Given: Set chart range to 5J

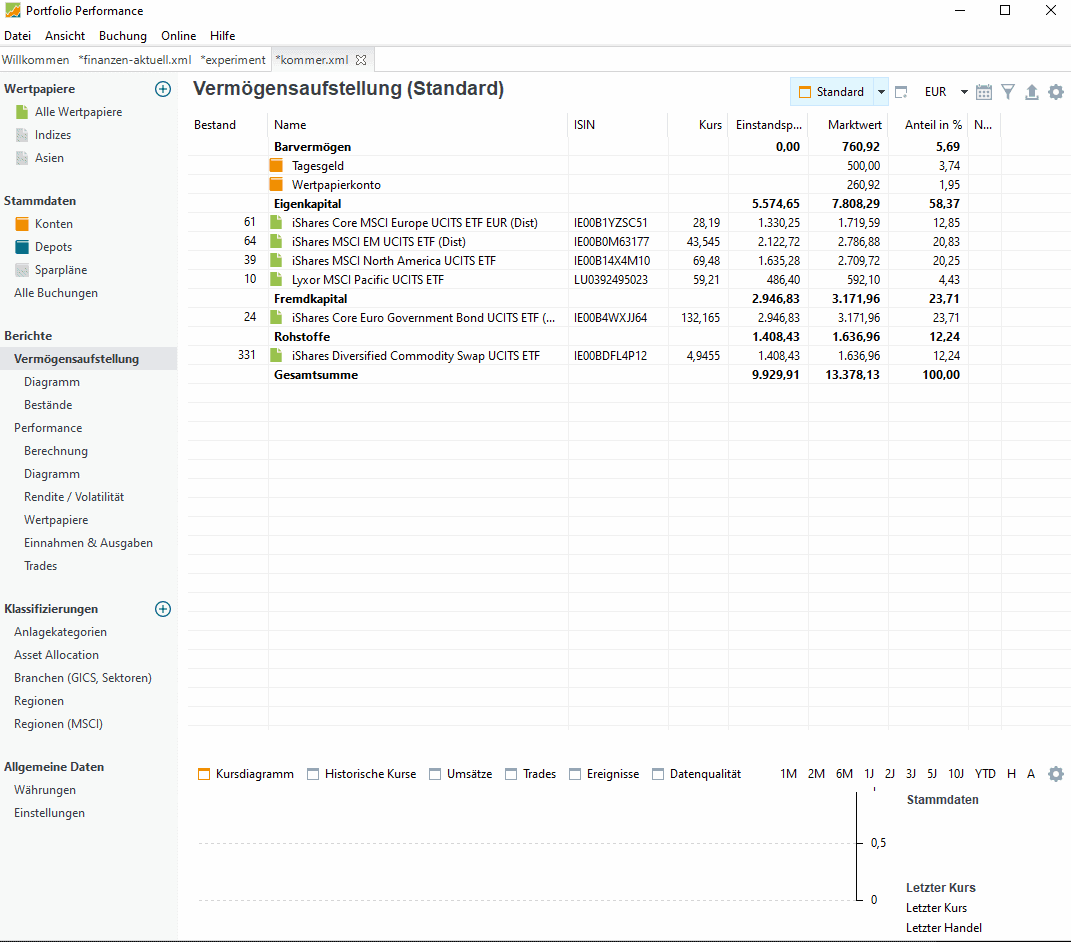Looking at the screenshot, I should click(932, 774).
